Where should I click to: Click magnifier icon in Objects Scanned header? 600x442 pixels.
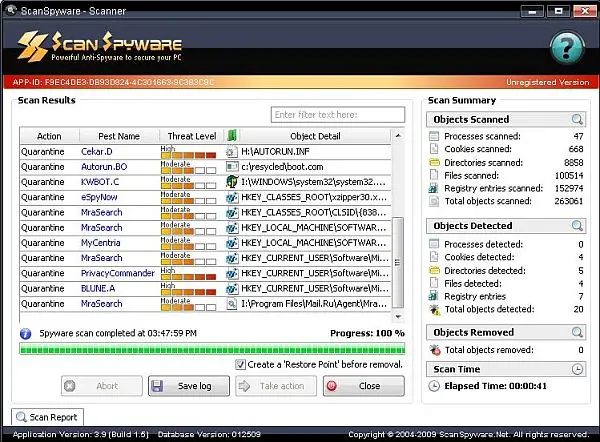click(577, 119)
